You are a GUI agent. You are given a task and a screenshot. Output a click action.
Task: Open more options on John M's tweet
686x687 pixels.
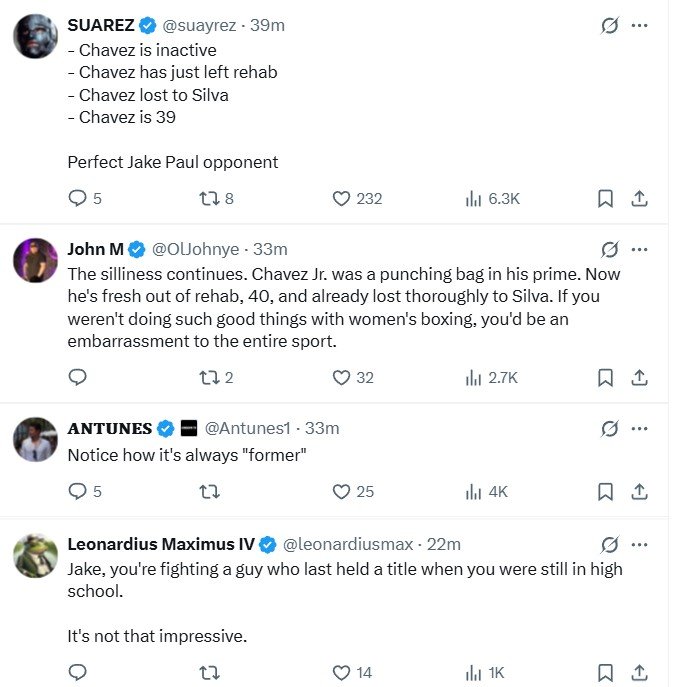pos(640,249)
